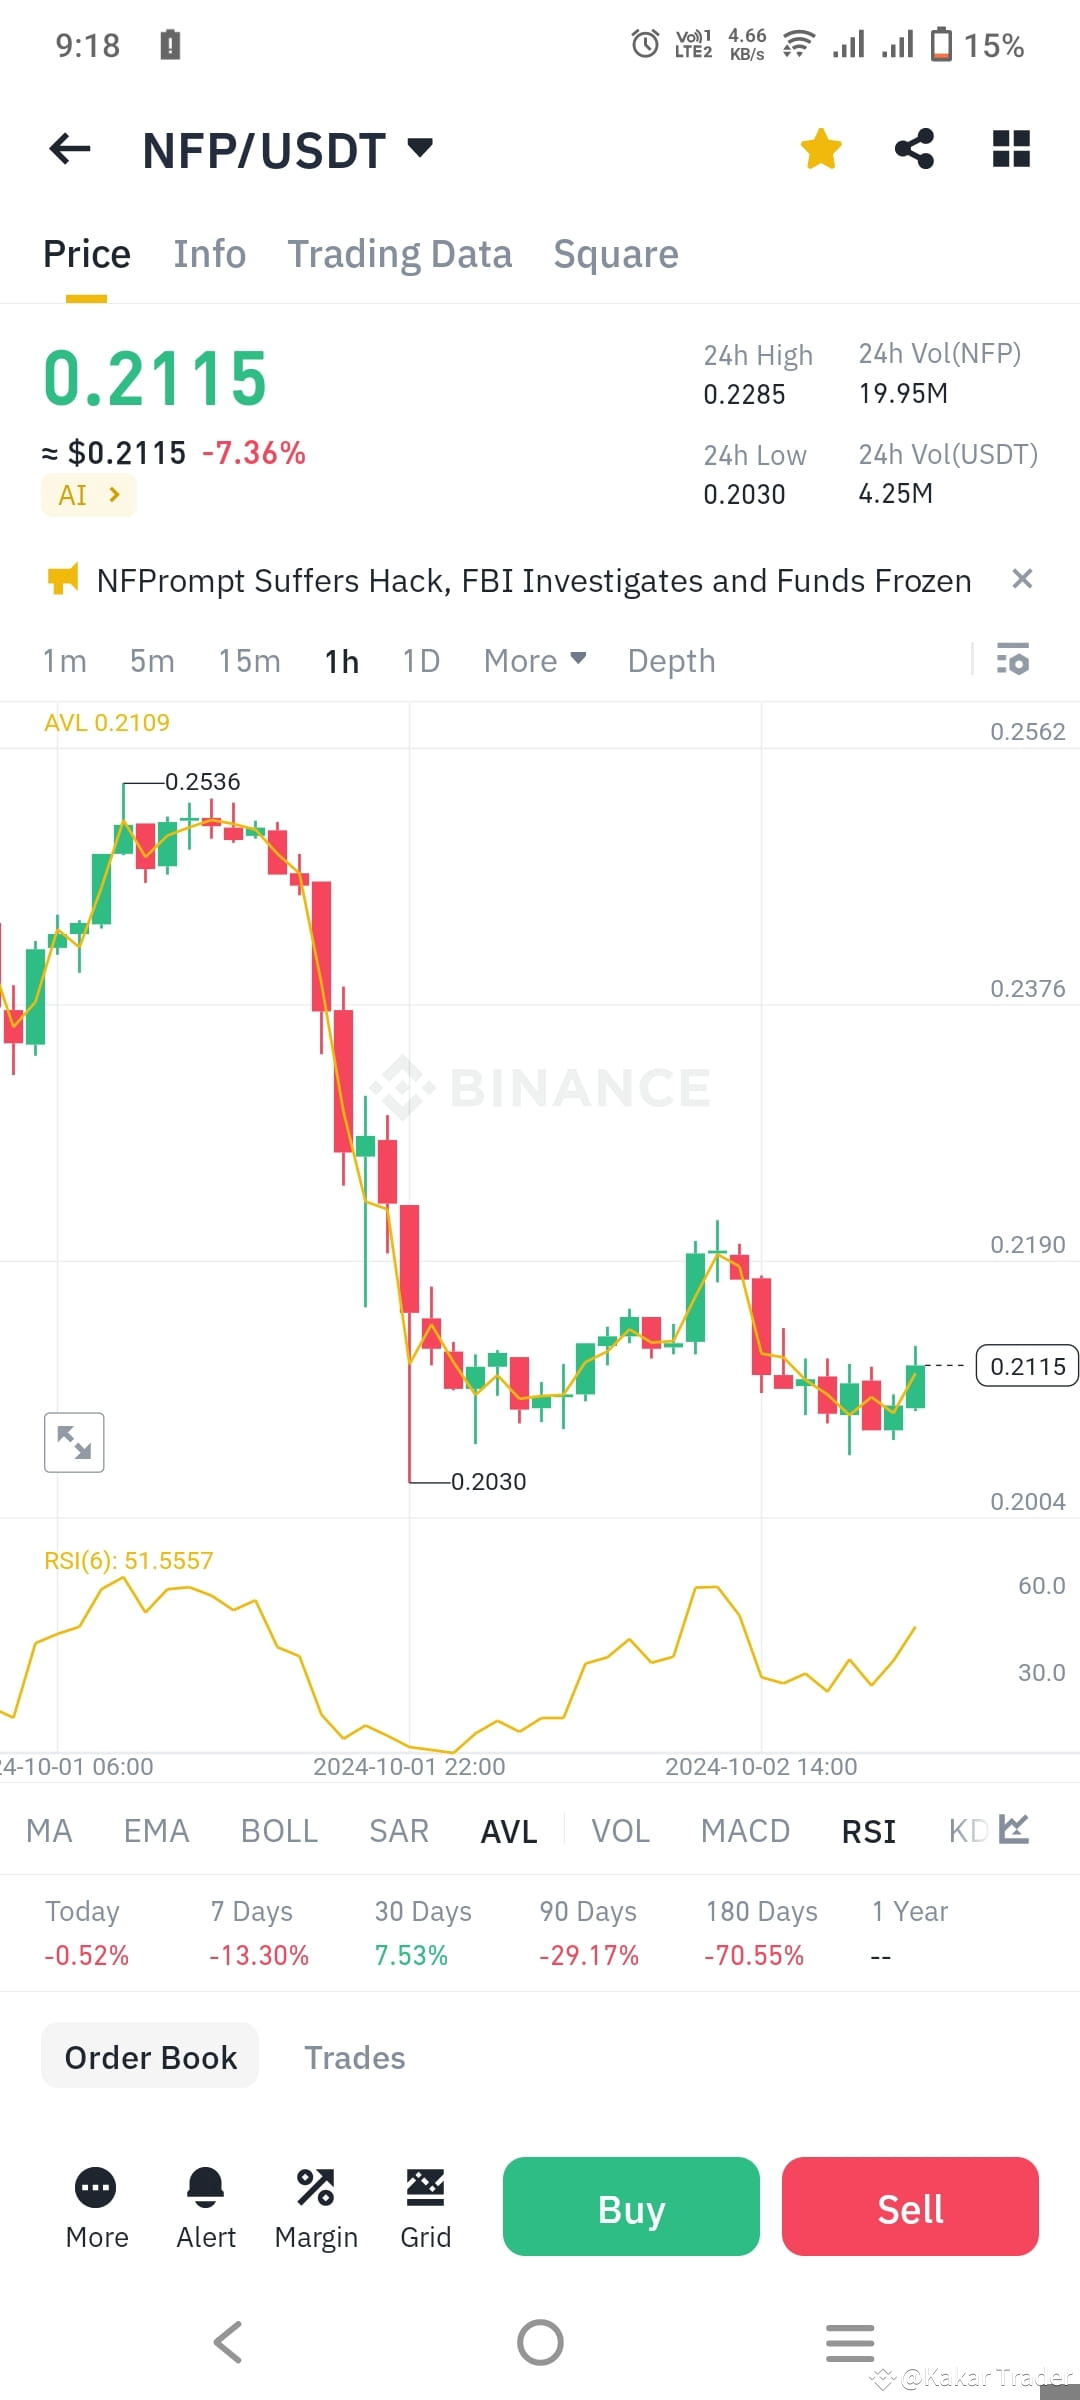Open the trading layout grid icon
The width and height of the screenshot is (1080, 2400).
[1010, 148]
